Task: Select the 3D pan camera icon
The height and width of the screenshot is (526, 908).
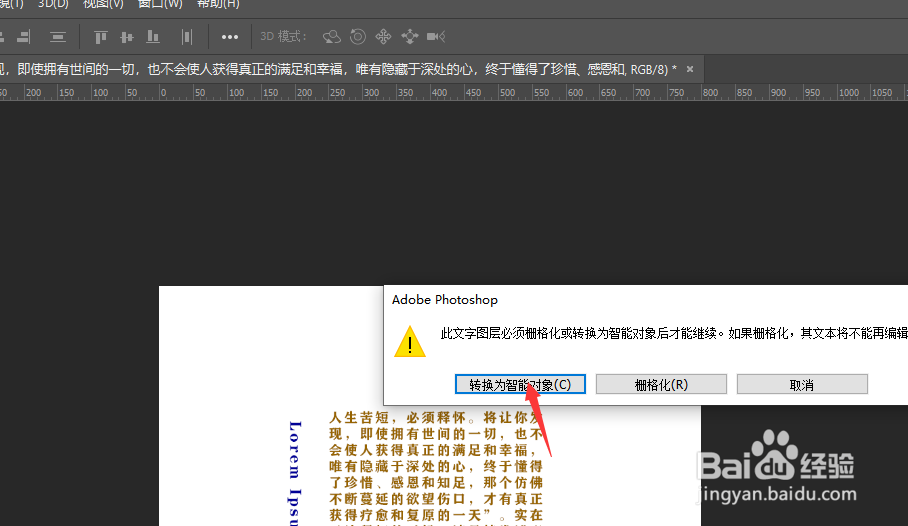Action: [383, 37]
